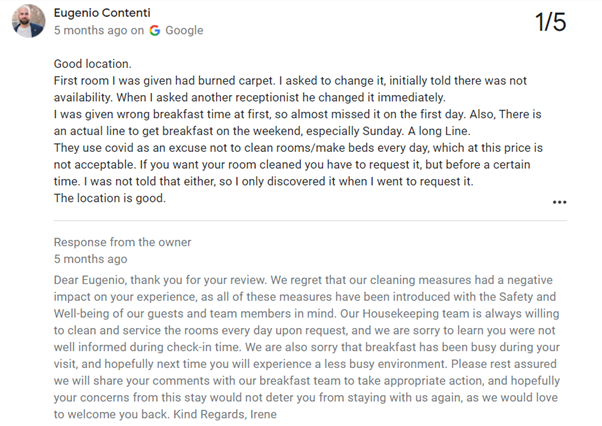The image size is (602, 426).
Task: Click the response line about the breakfast team
Action: click(x=307, y=381)
